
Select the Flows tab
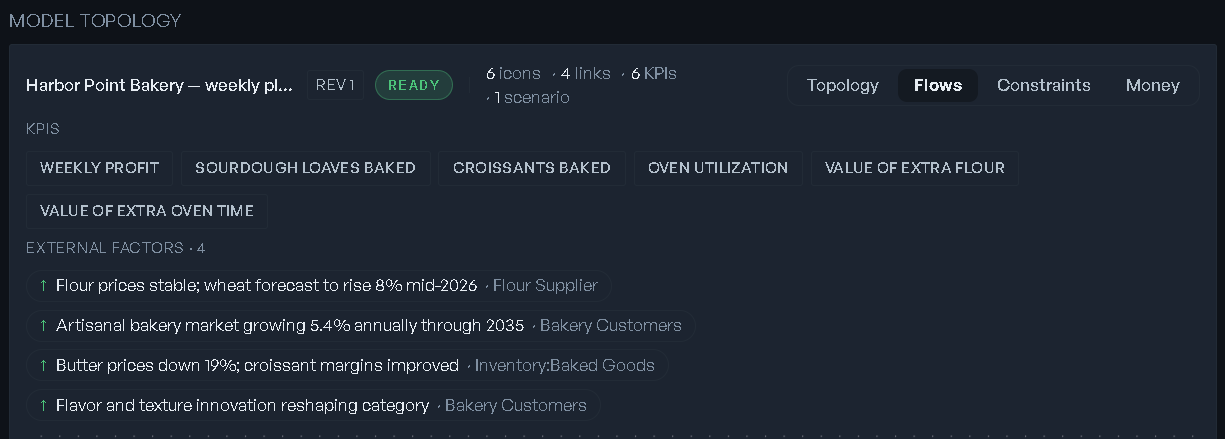[x=938, y=85]
